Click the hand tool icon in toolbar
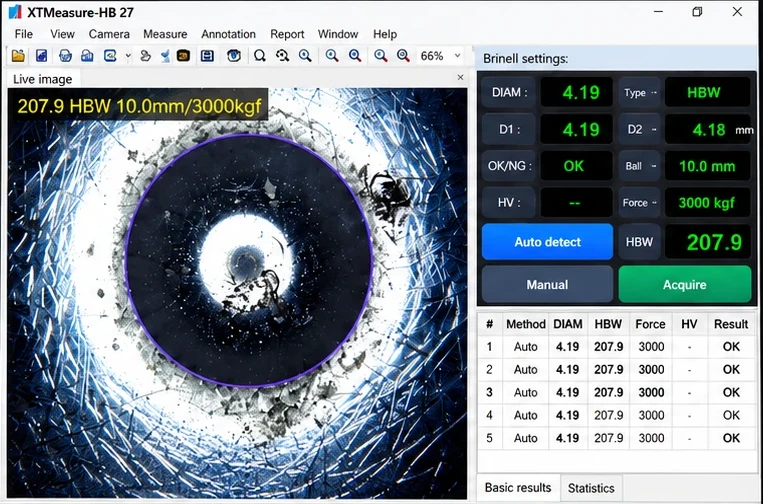 click(x=145, y=56)
